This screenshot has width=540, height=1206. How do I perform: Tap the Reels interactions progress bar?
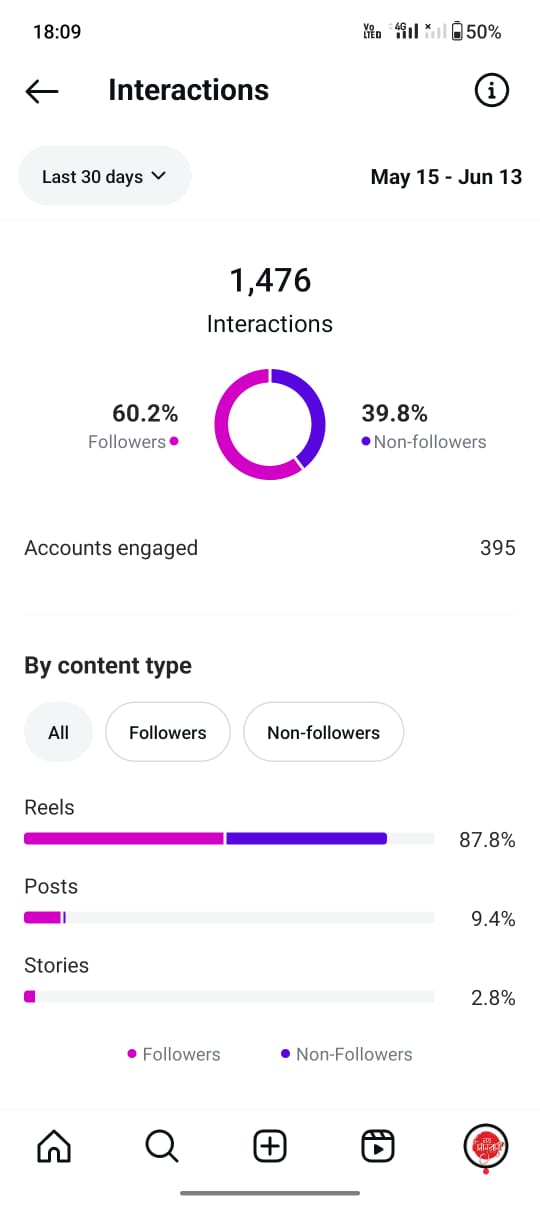tap(229, 839)
